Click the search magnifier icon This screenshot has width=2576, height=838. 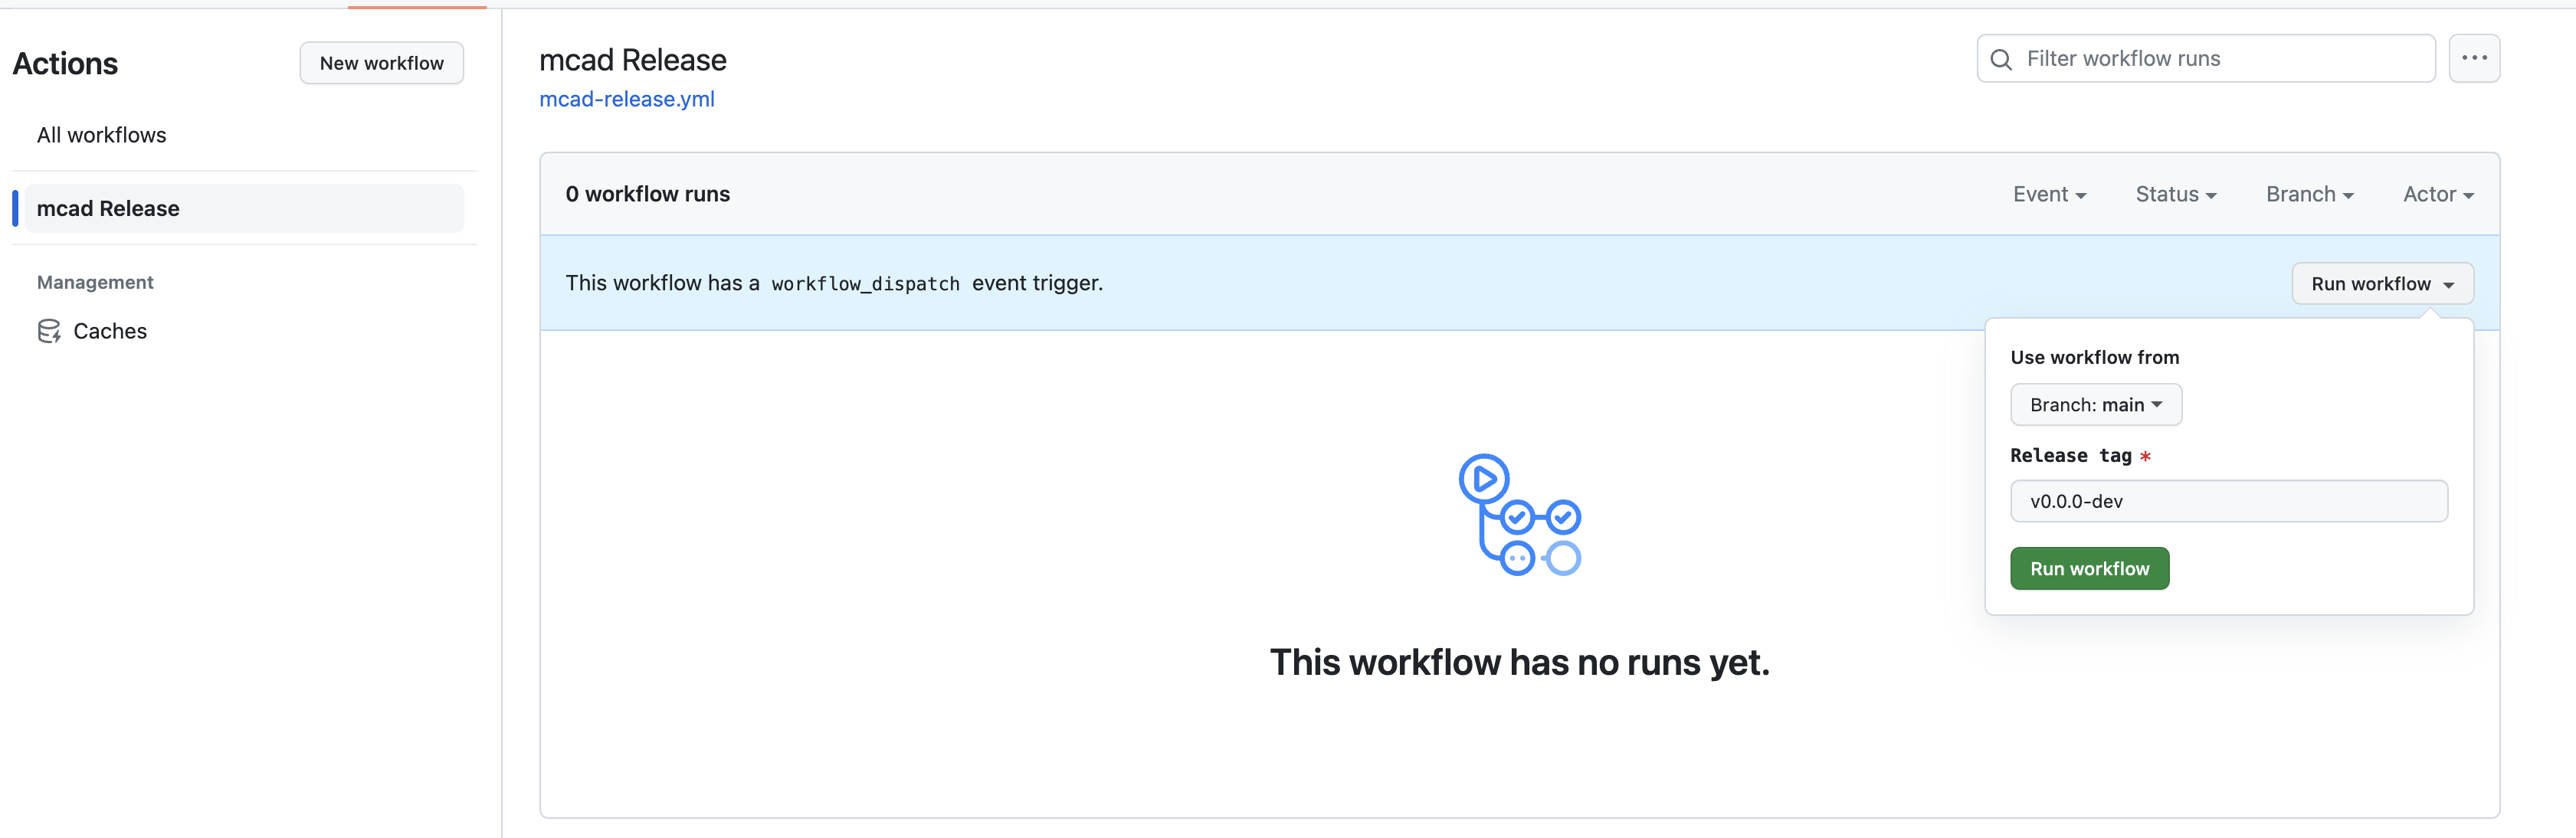coord(2001,59)
